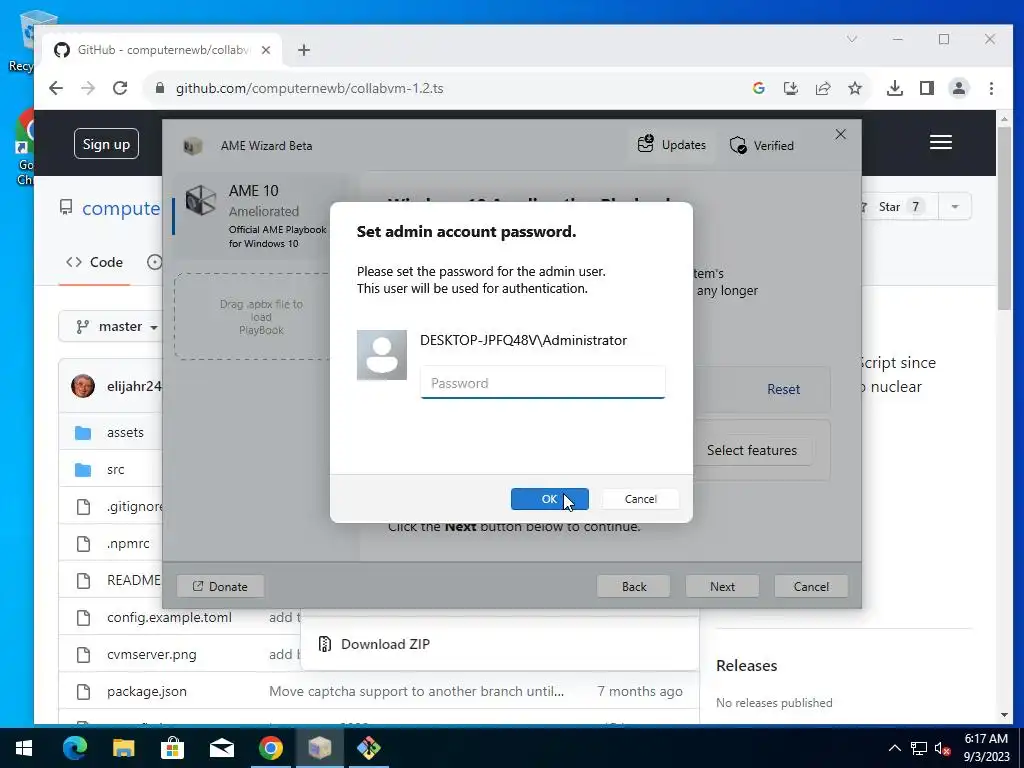
Task: Open Git app from taskbar
Action: 368,748
